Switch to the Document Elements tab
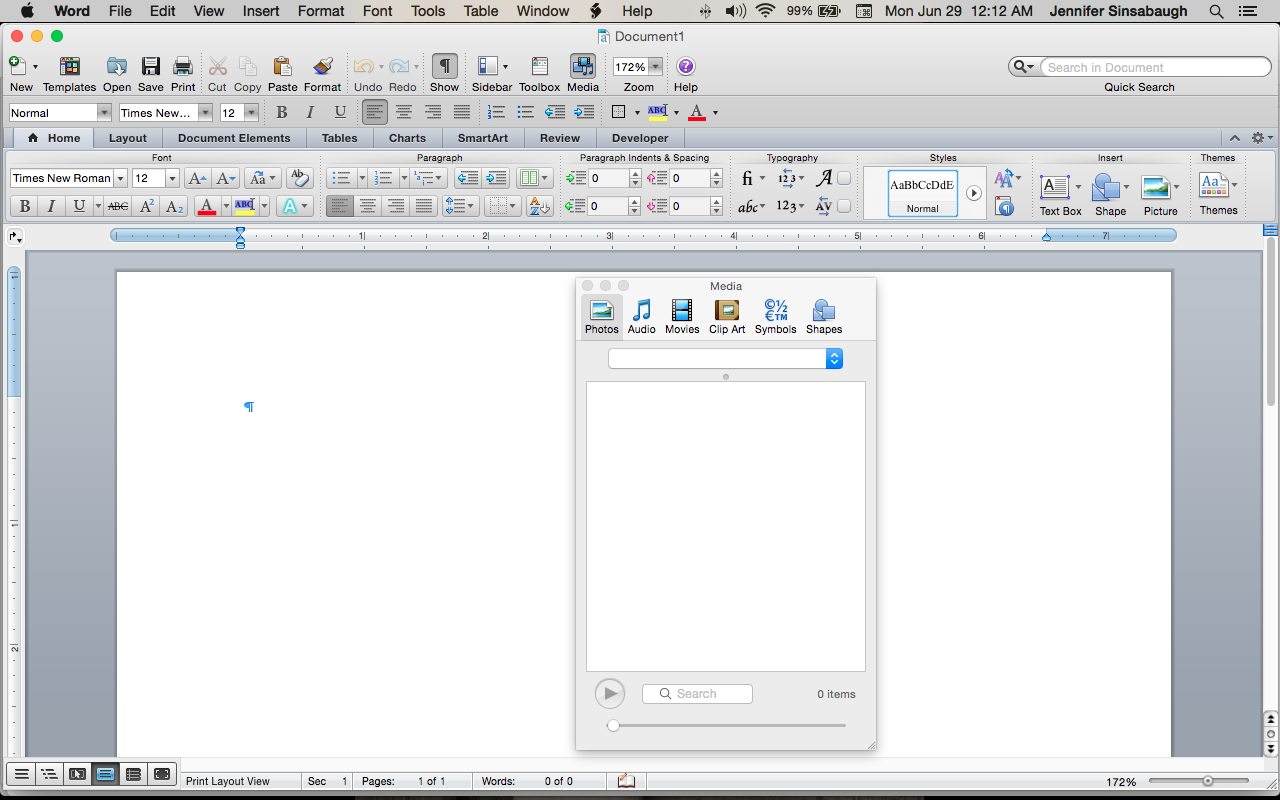The image size is (1280, 800). pos(234,138)
